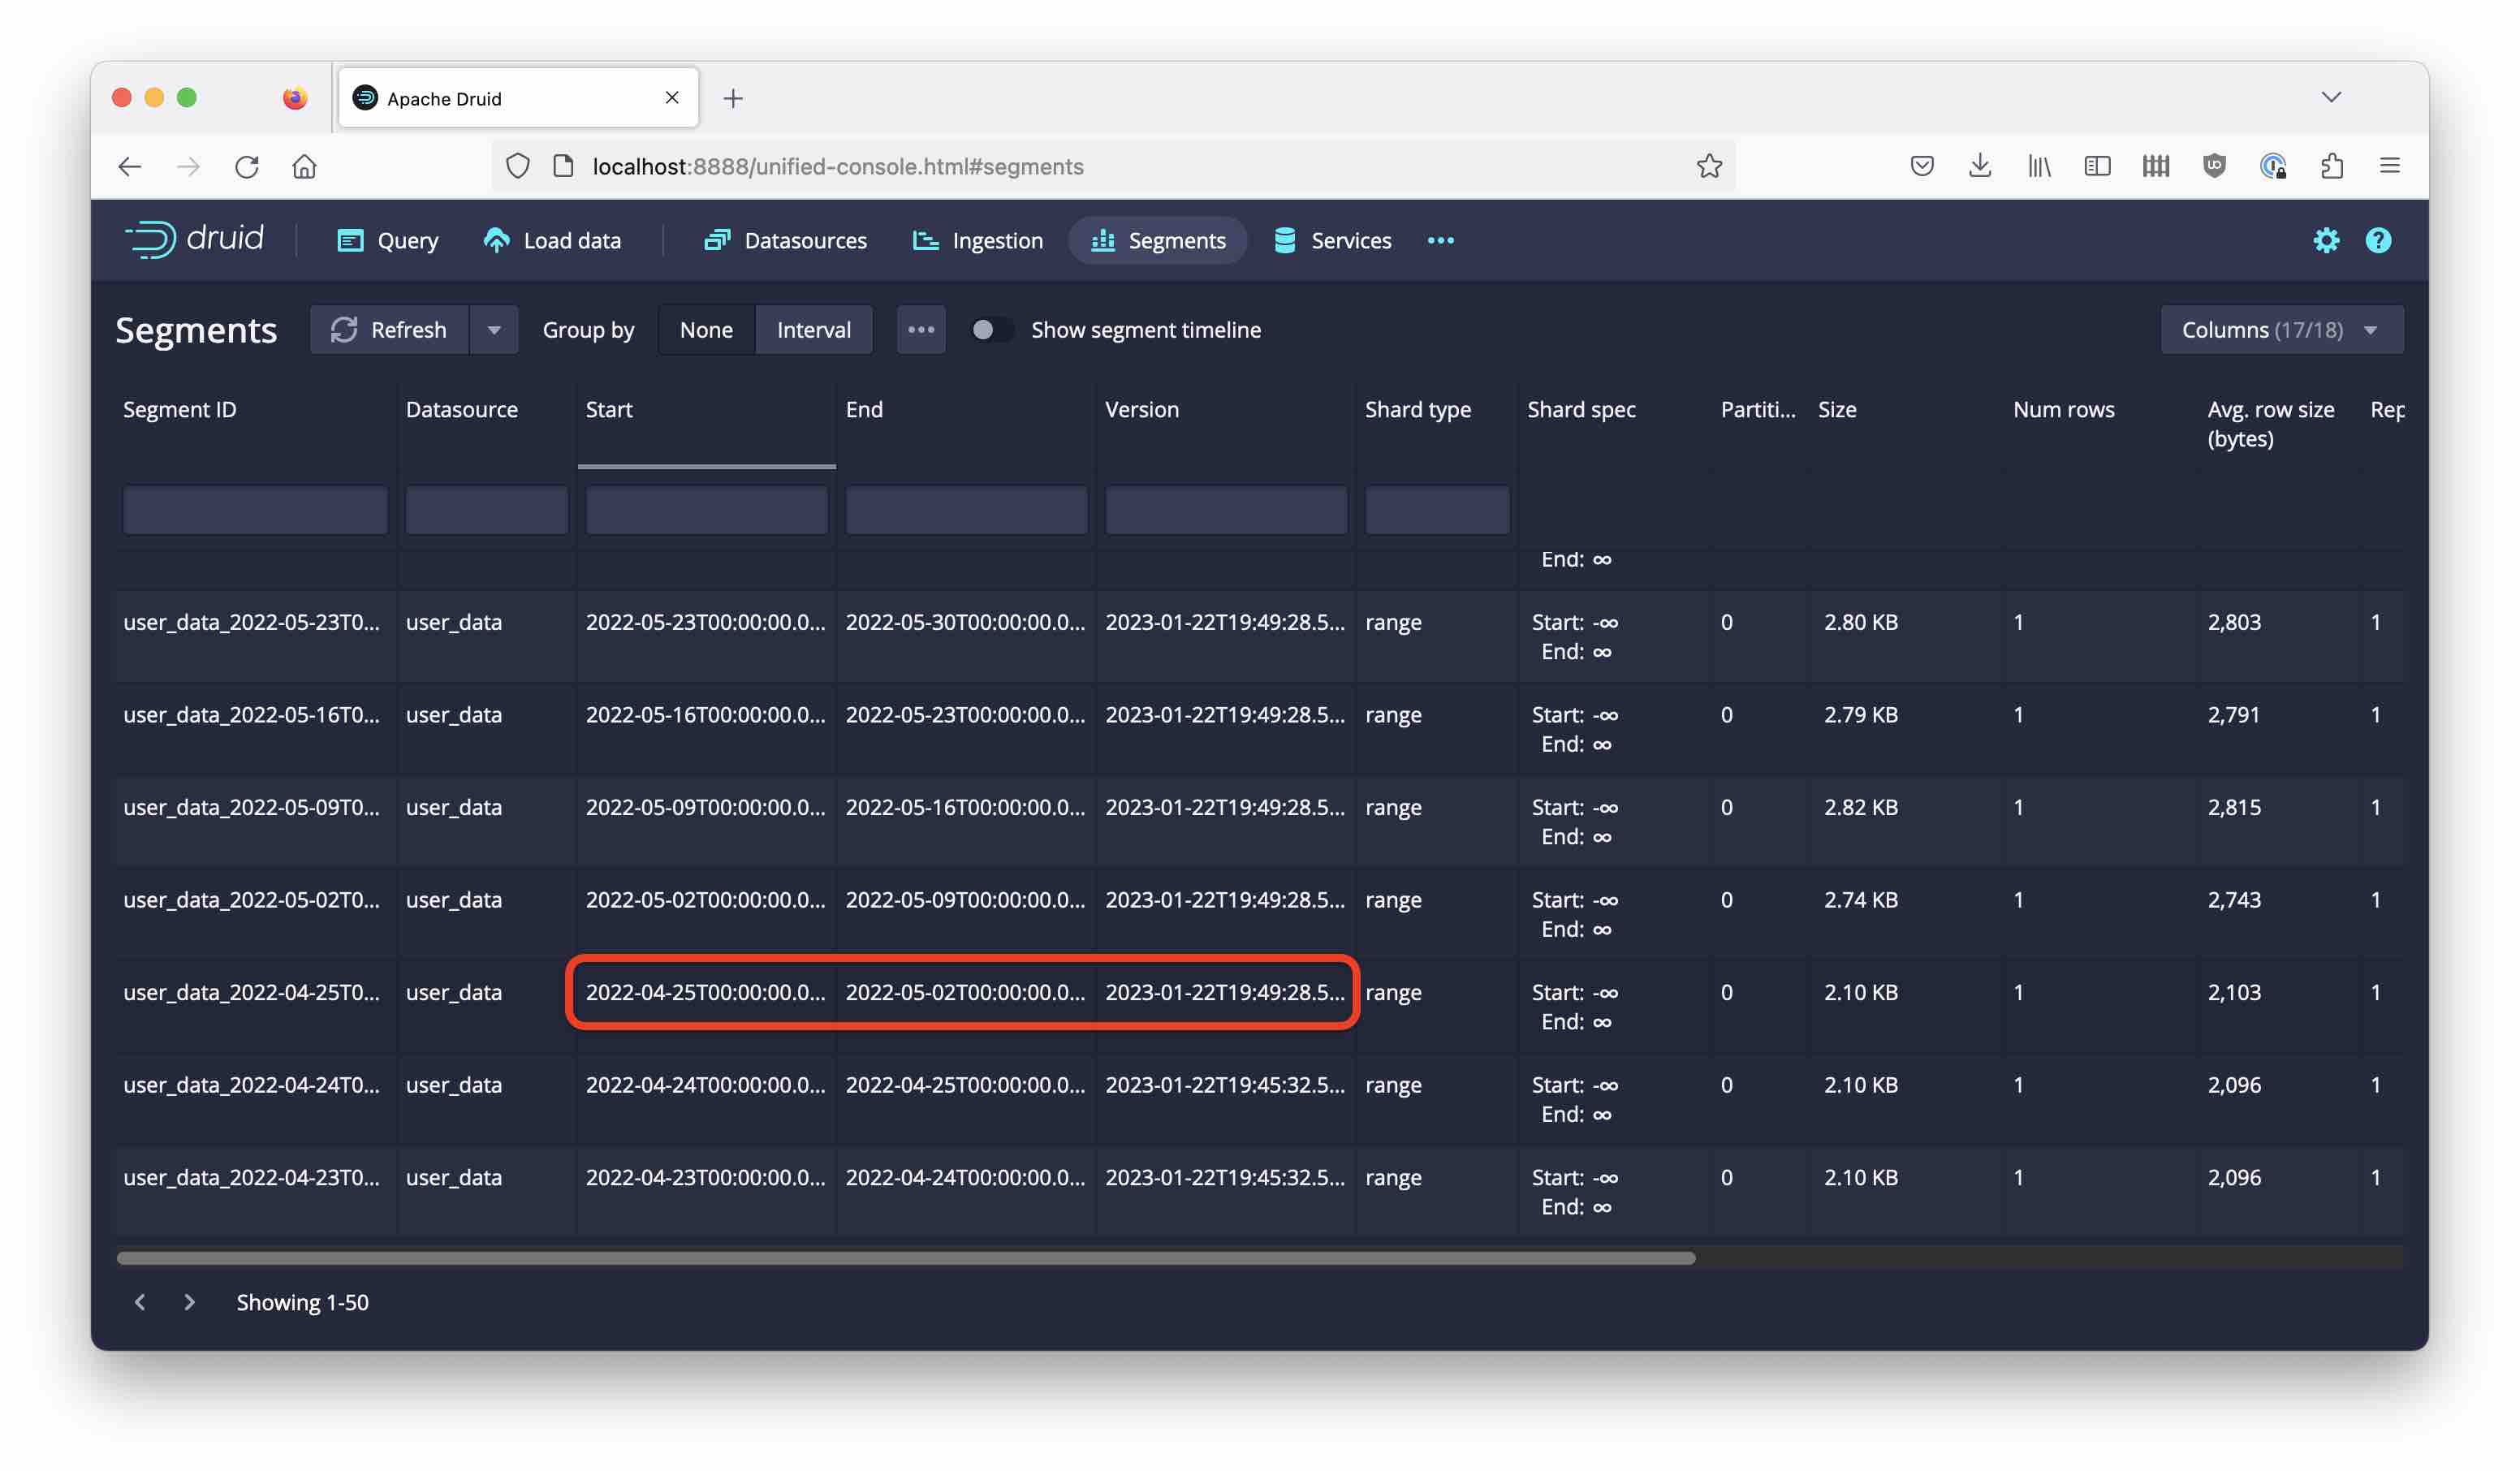Switch to the Datasources tab
Screen dimensions: 2520x1471
[x=786, y=240]
